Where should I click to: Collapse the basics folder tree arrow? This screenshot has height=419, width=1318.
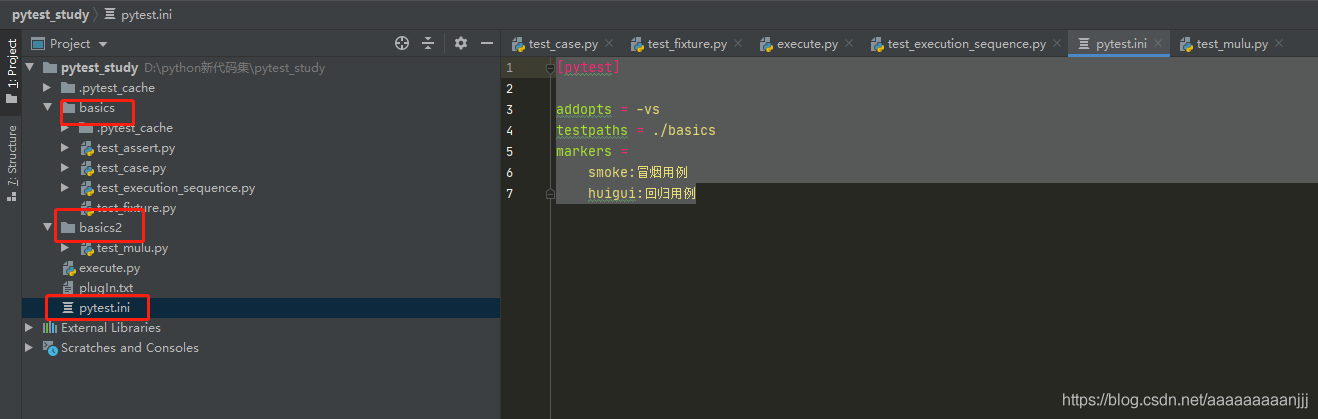click(47, 108)
